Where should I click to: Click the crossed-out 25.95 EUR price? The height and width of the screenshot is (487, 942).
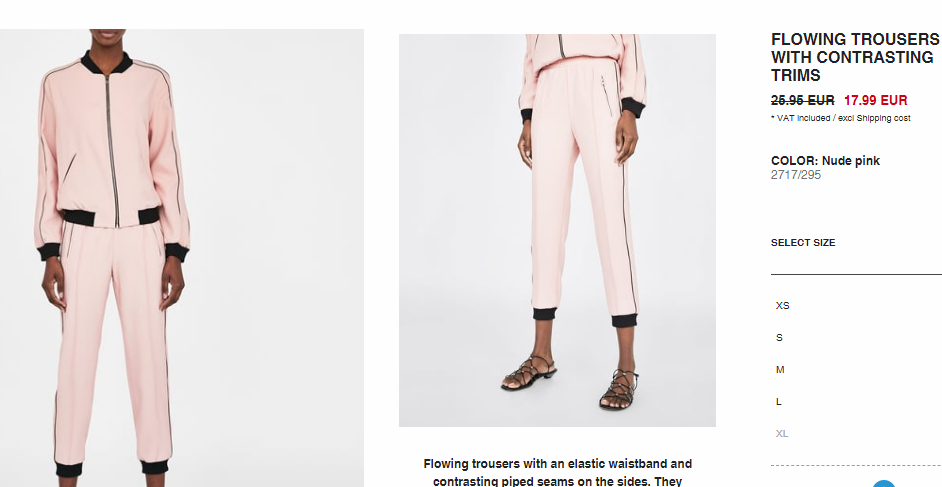tap(803, 100)
